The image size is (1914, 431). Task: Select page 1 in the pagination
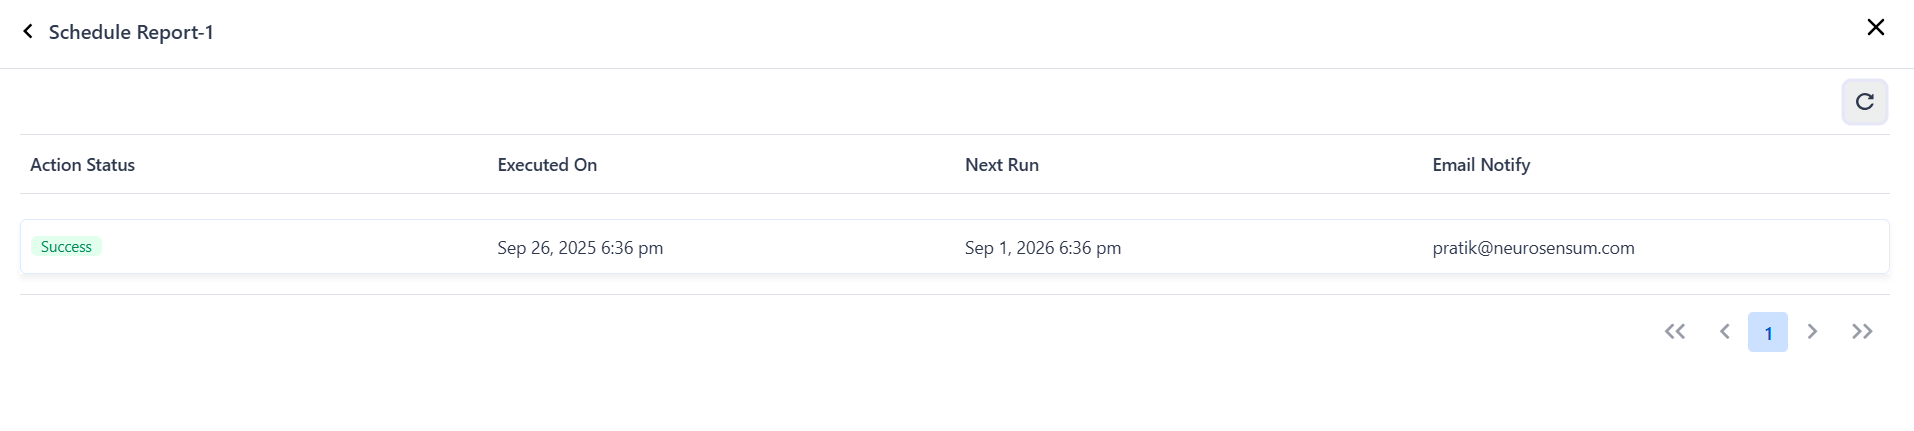1767,332
